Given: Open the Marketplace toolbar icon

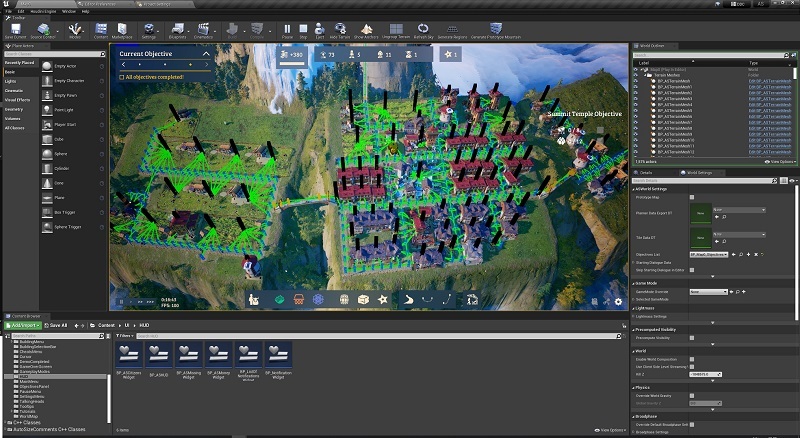Looking at the screenshot, I should [x=122, y=30].
